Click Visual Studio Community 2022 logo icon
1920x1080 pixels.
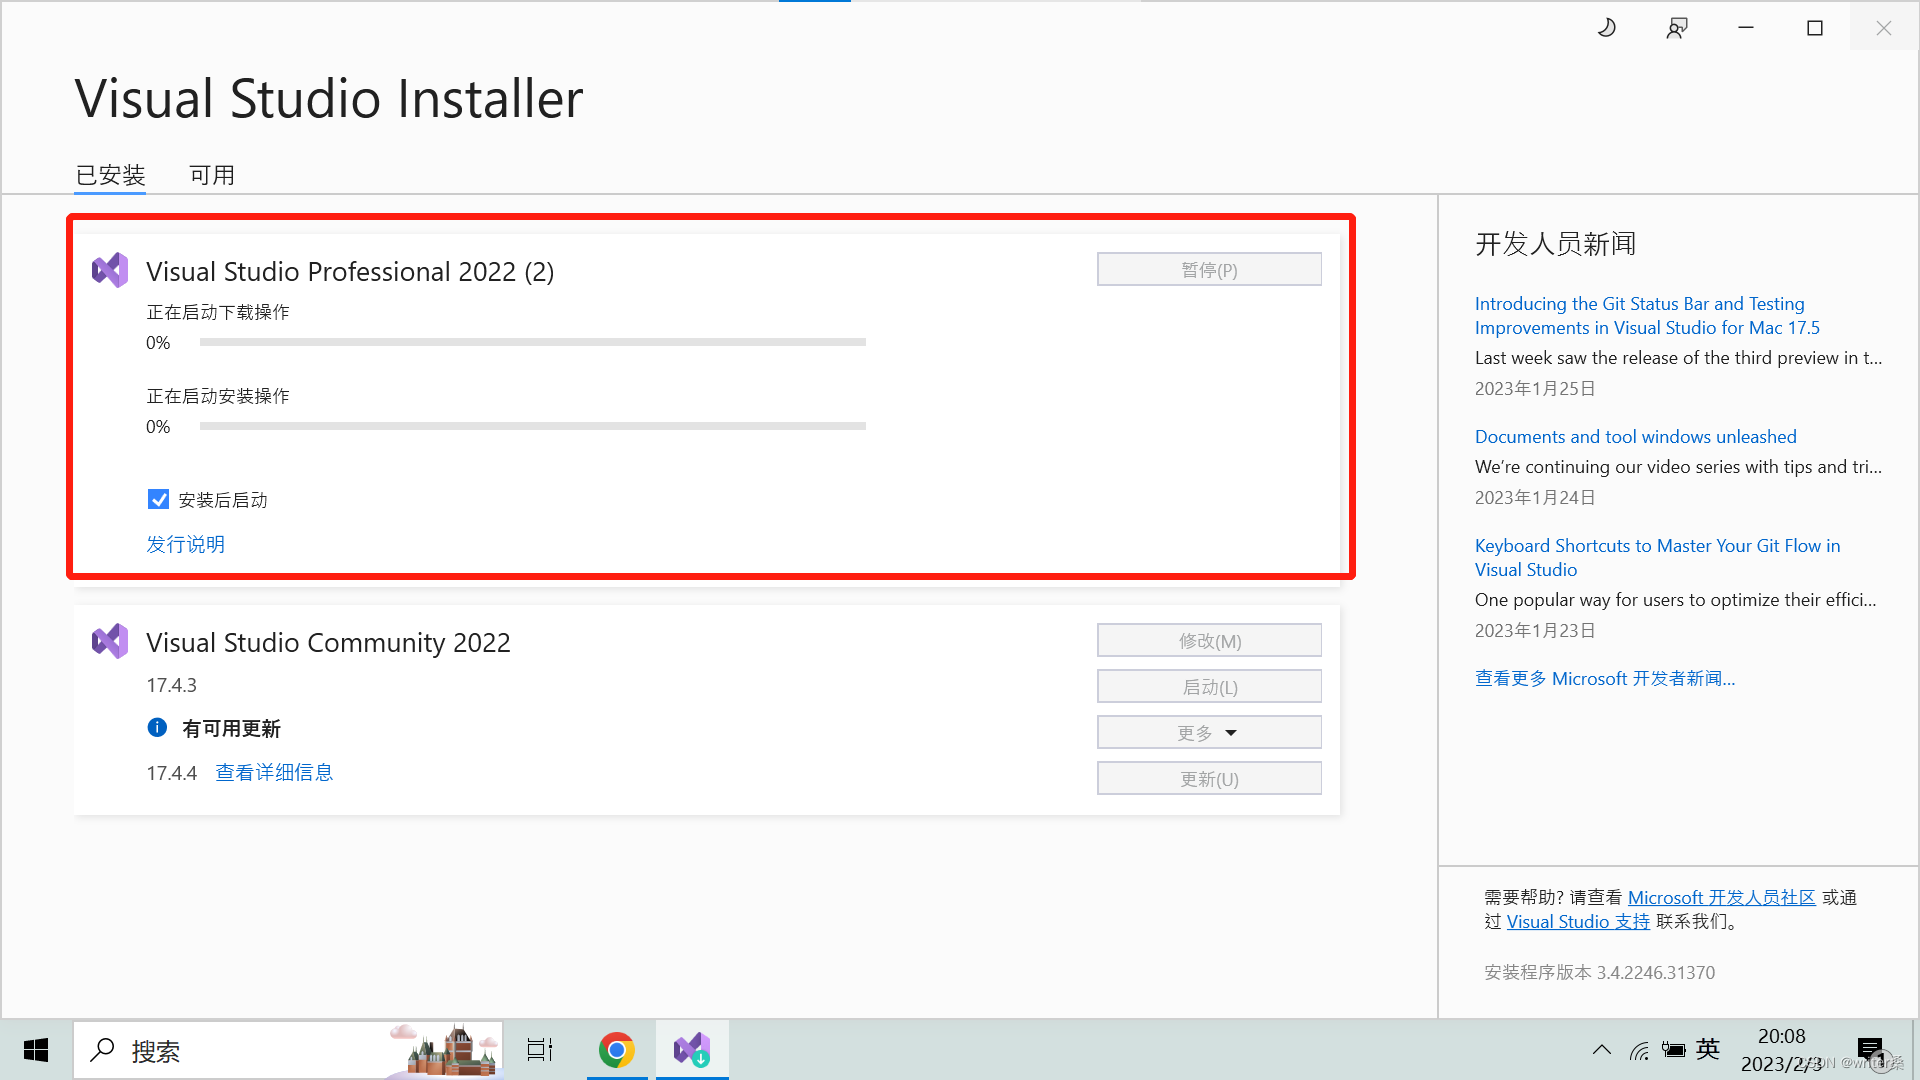(x=110, y=641)
